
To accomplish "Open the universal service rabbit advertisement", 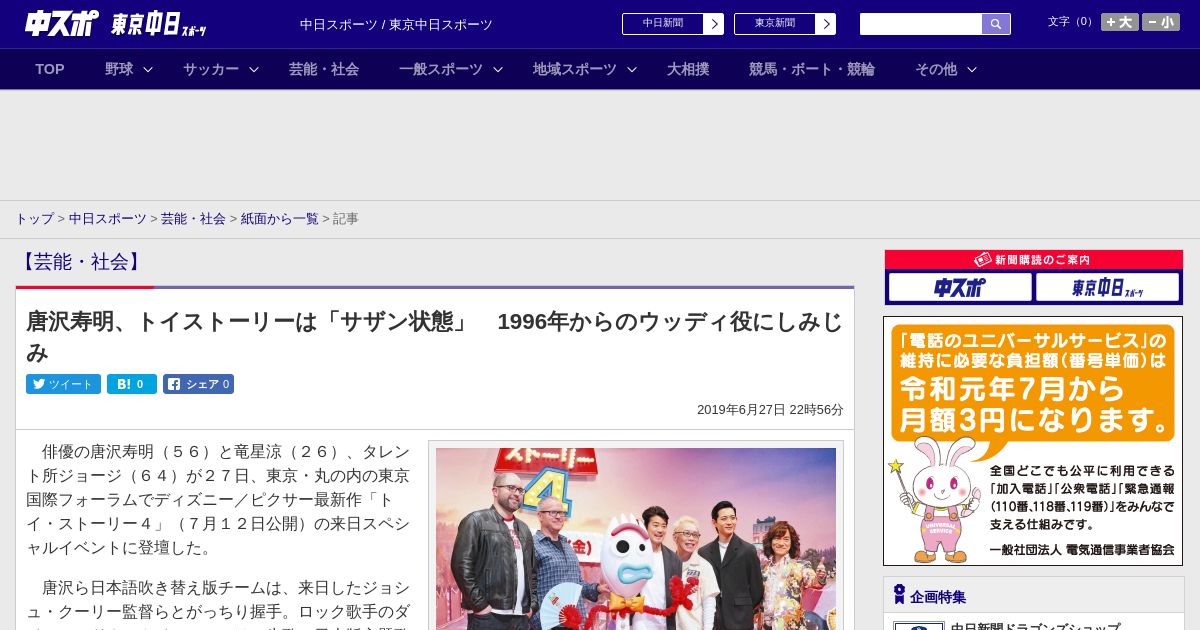I will (1033, 441).
